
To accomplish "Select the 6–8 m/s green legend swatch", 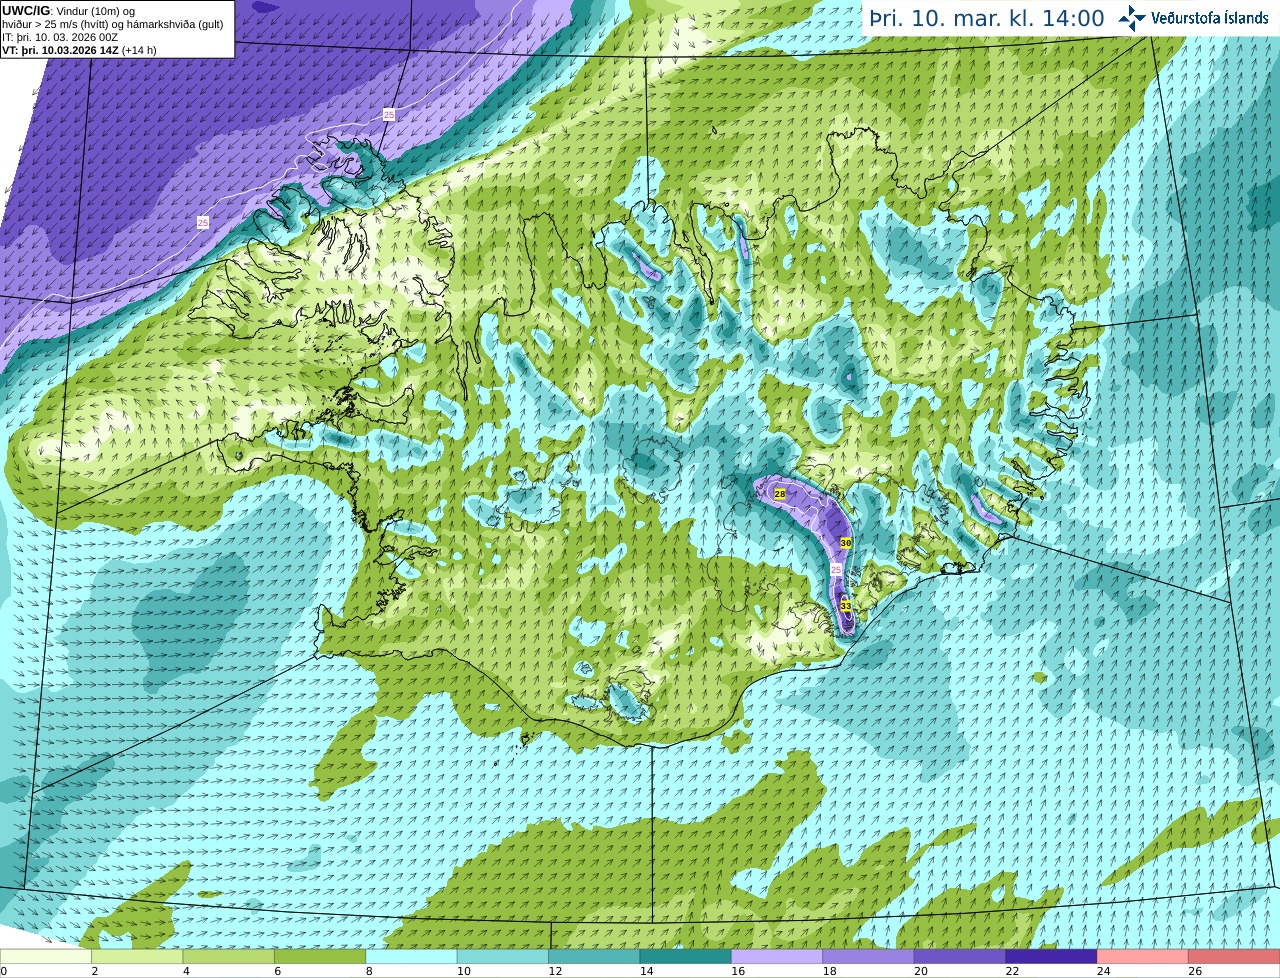I will (x=320, y=956).
